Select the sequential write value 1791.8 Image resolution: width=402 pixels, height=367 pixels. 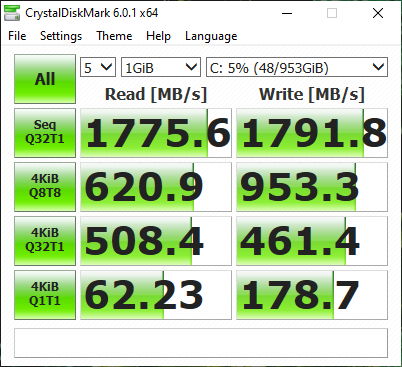pos(312,133)
